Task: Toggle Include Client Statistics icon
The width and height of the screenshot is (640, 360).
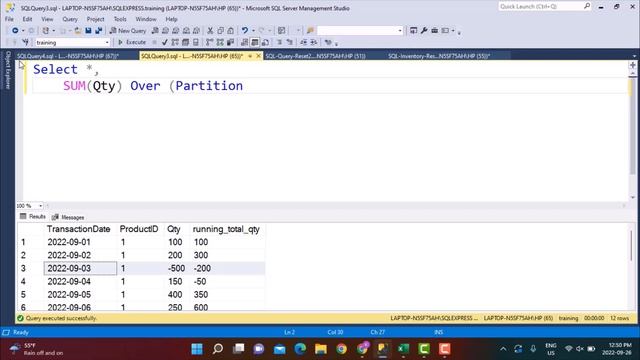Action: [x=230, y=42]
